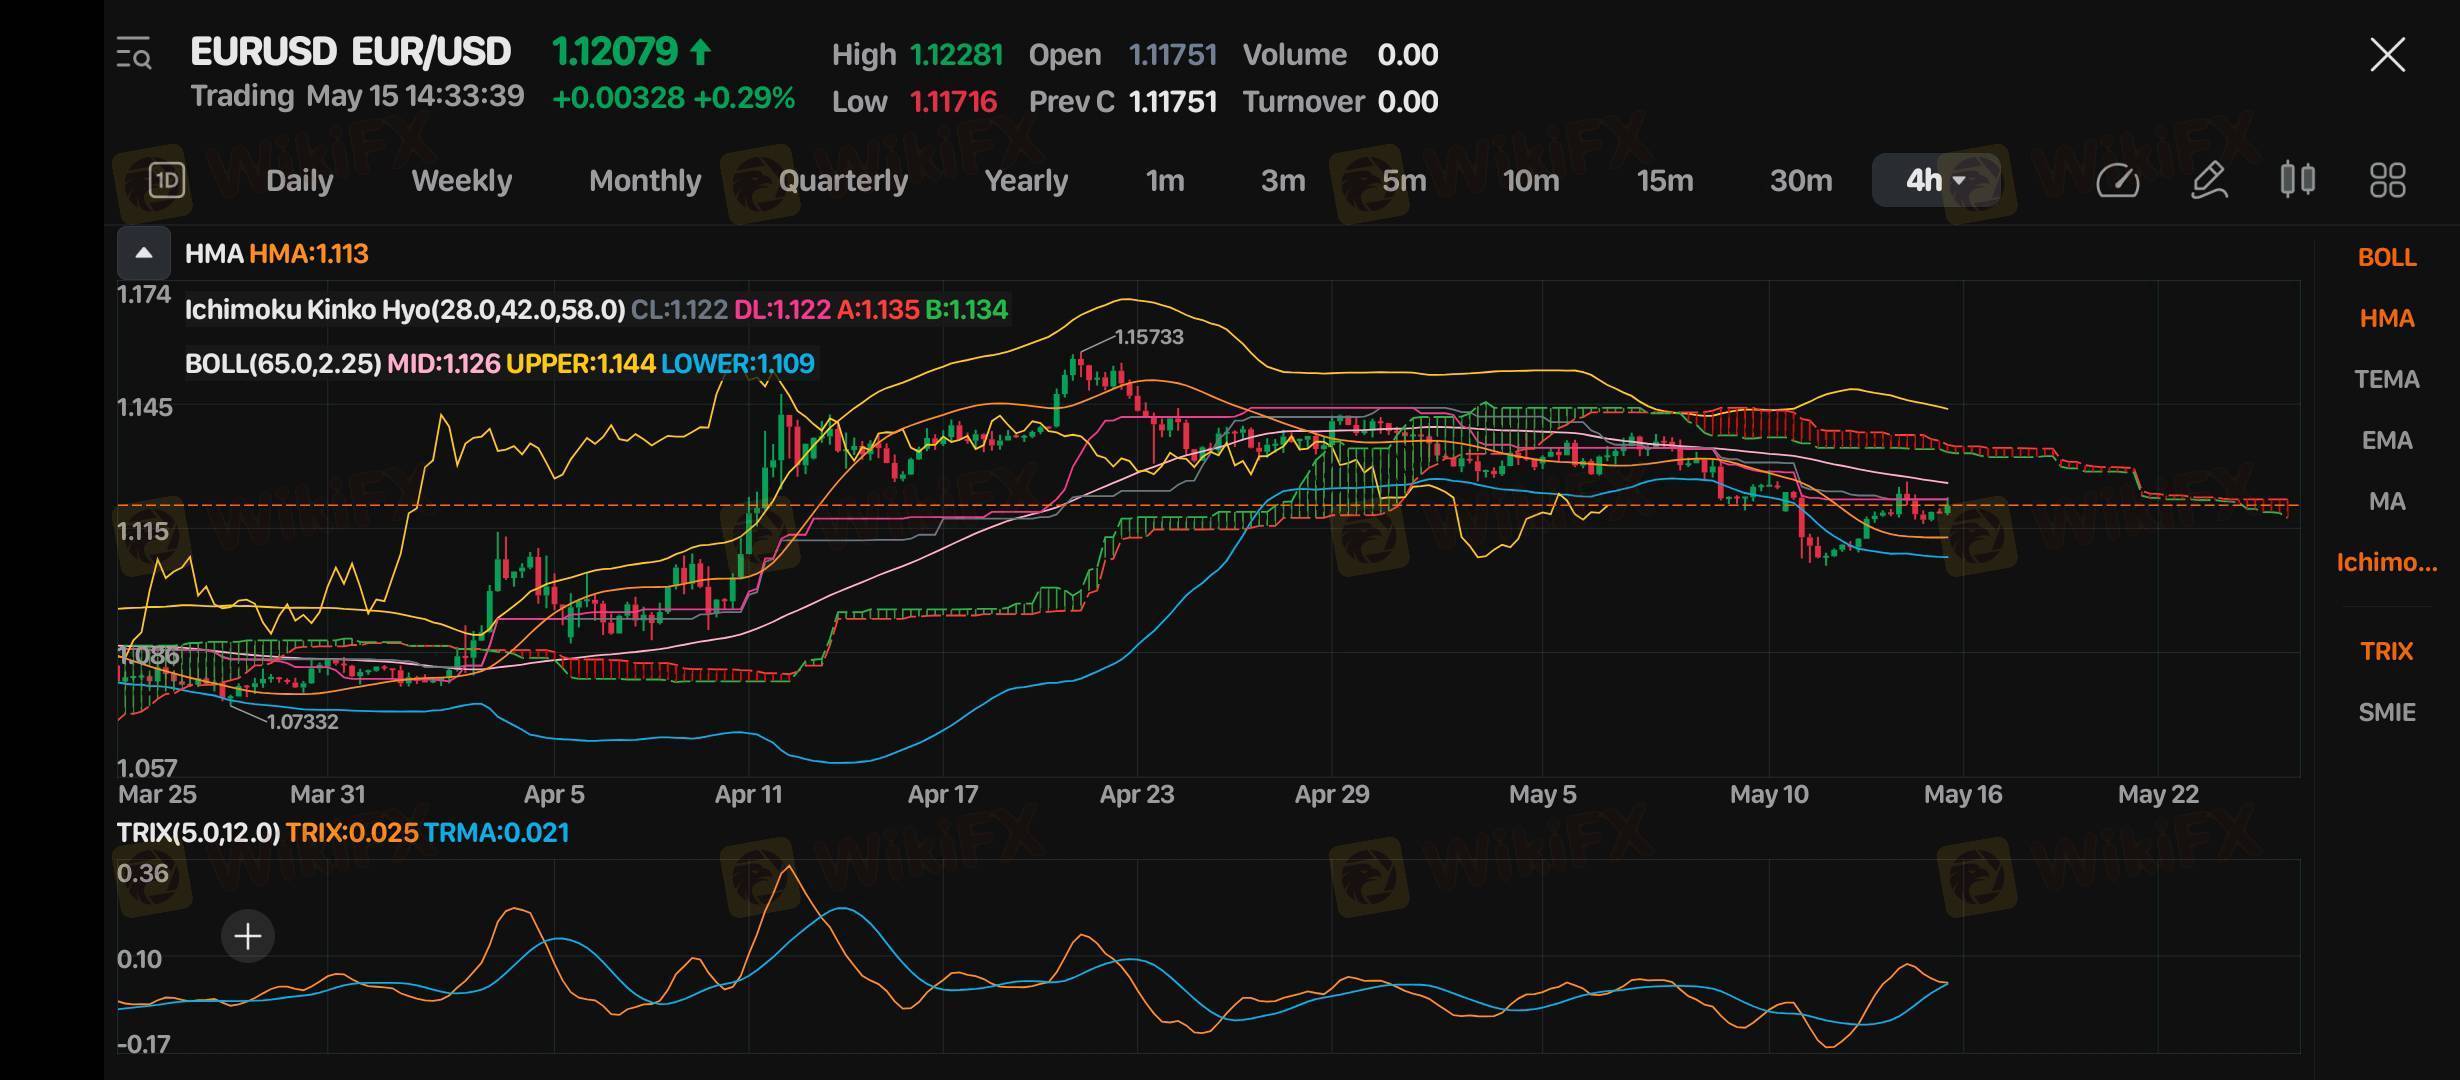Image resolution: width=2460 pixels, height=1080 pixels.
Task: Select the pencil drawing tool icon
Action: tap(2208, 180)
